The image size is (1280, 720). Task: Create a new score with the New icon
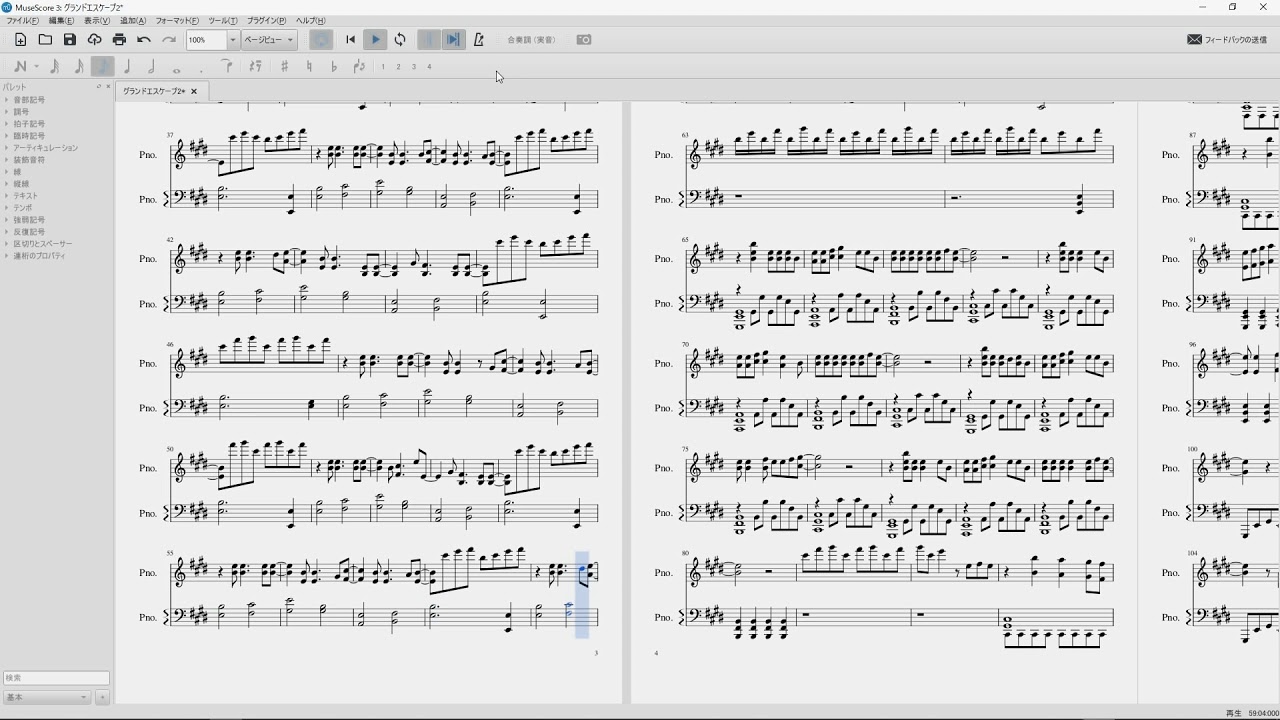point(21,40)
